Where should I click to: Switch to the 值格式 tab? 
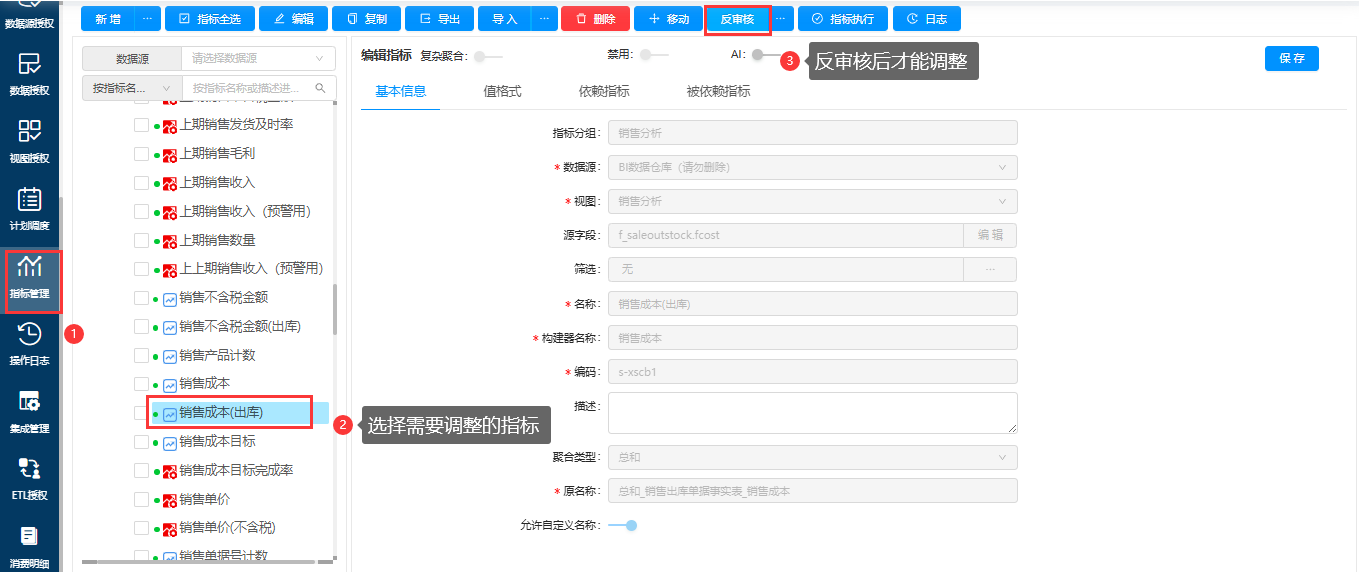[x=502, y=92]
